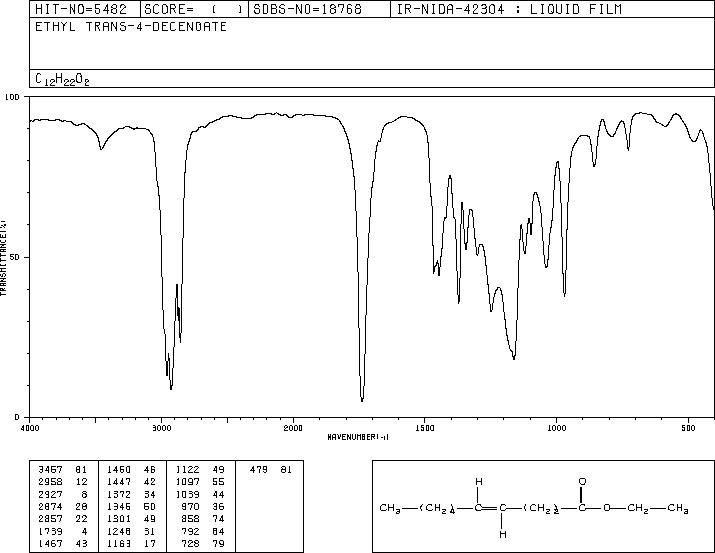Click the 4000 tick label on x-axis
Image resolution: width=715 pixels, height=553 pixels.
(x=30, y=428)
